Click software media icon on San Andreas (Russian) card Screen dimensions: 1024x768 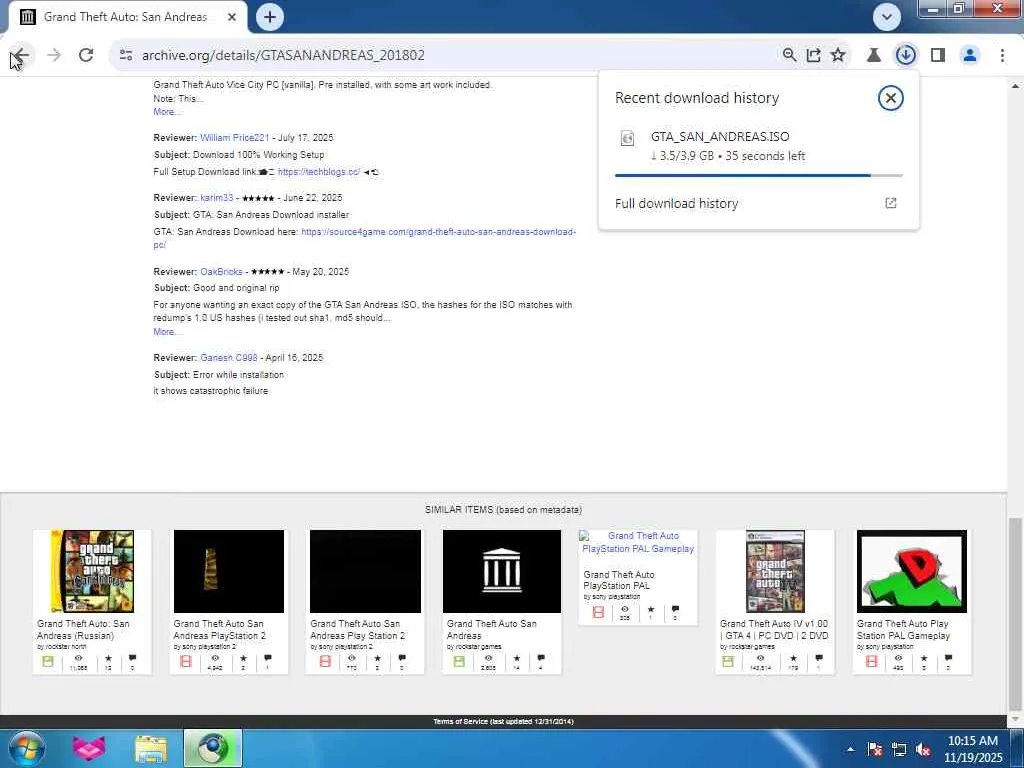48,662
